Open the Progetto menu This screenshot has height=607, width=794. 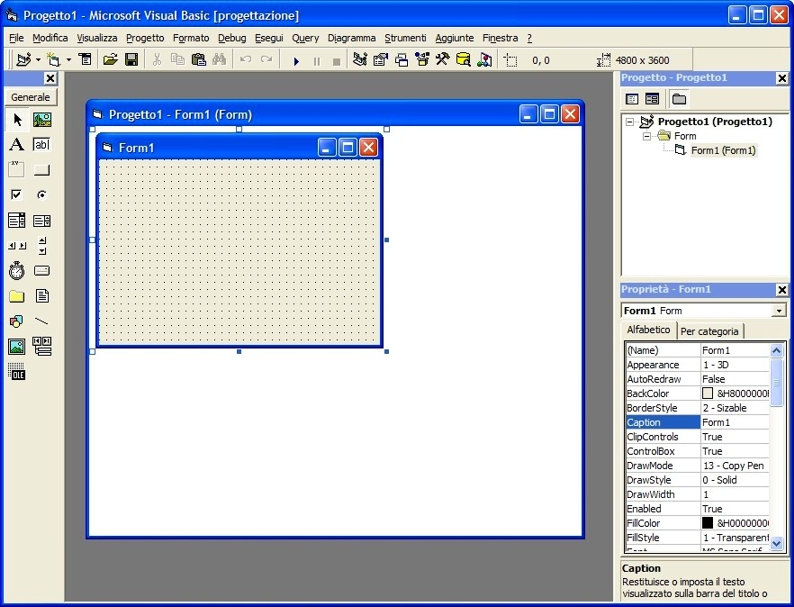(145, 38)
